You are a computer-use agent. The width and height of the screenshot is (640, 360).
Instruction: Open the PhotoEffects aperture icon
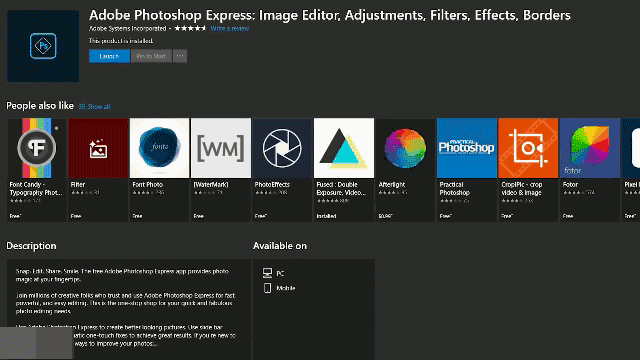[282, 148]
